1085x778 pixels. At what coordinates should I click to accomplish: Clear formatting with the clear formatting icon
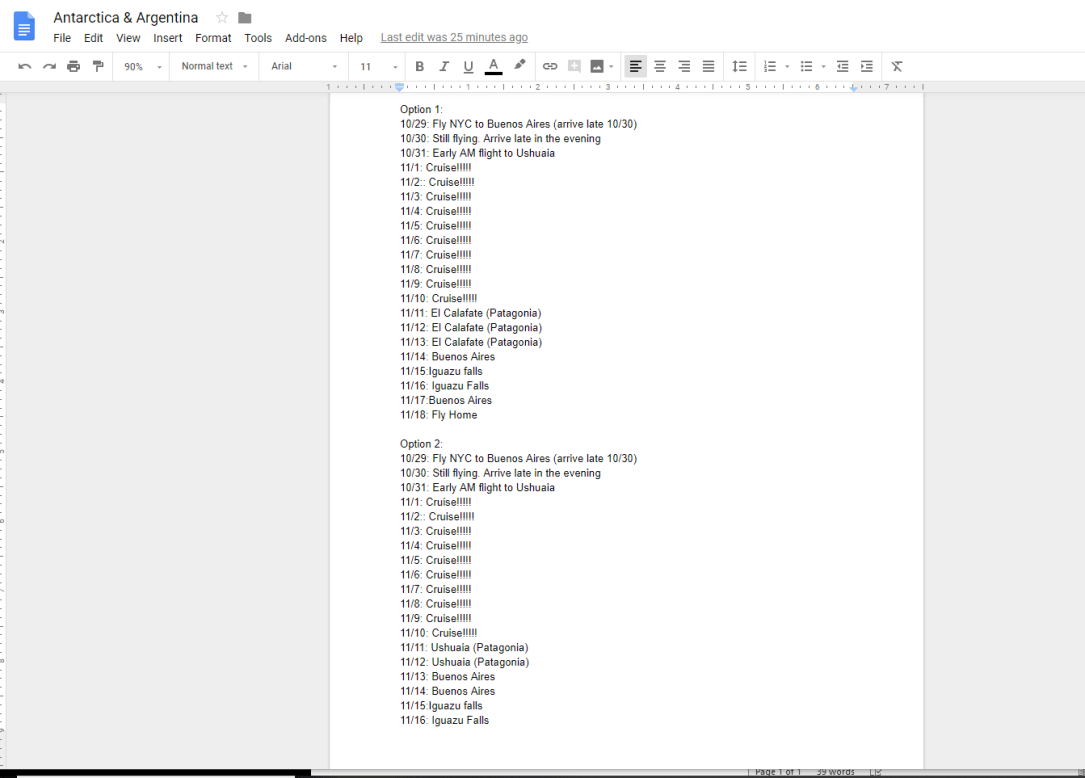click(x=896, y=66)
